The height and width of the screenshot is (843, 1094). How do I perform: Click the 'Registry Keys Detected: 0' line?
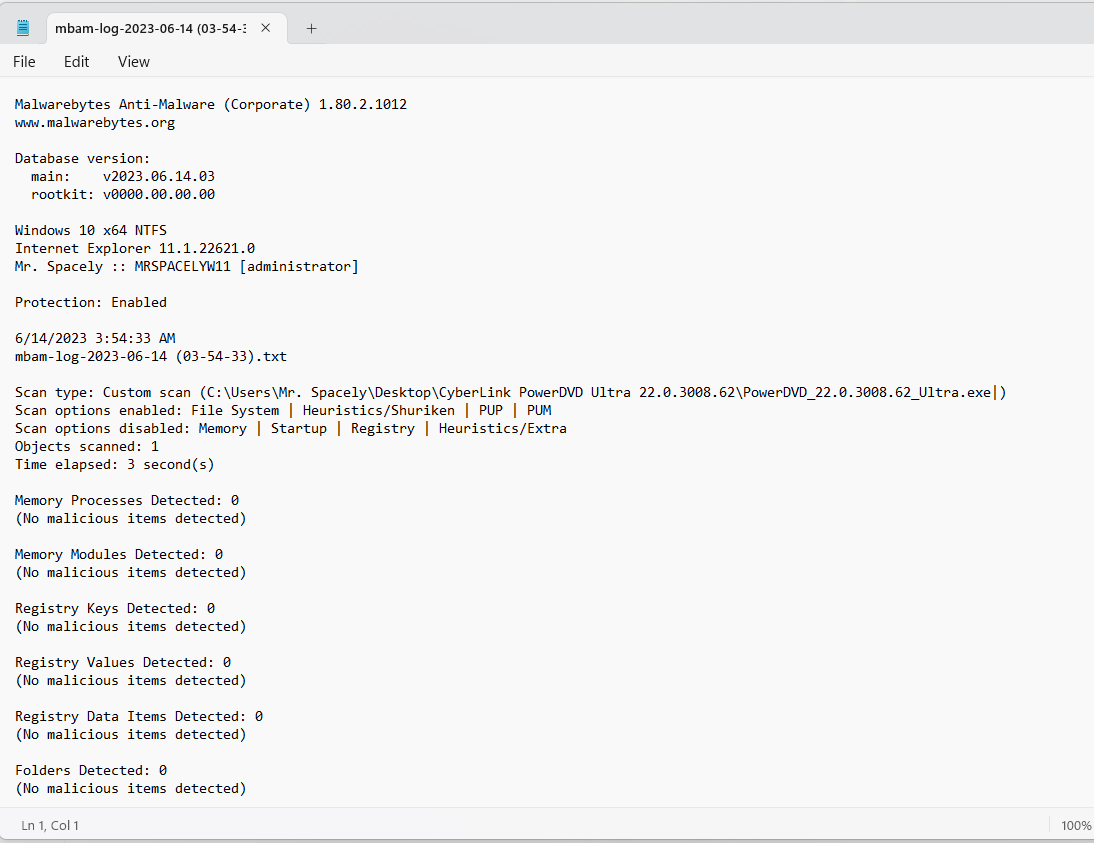pyautogui.click(x=115, y=609)
